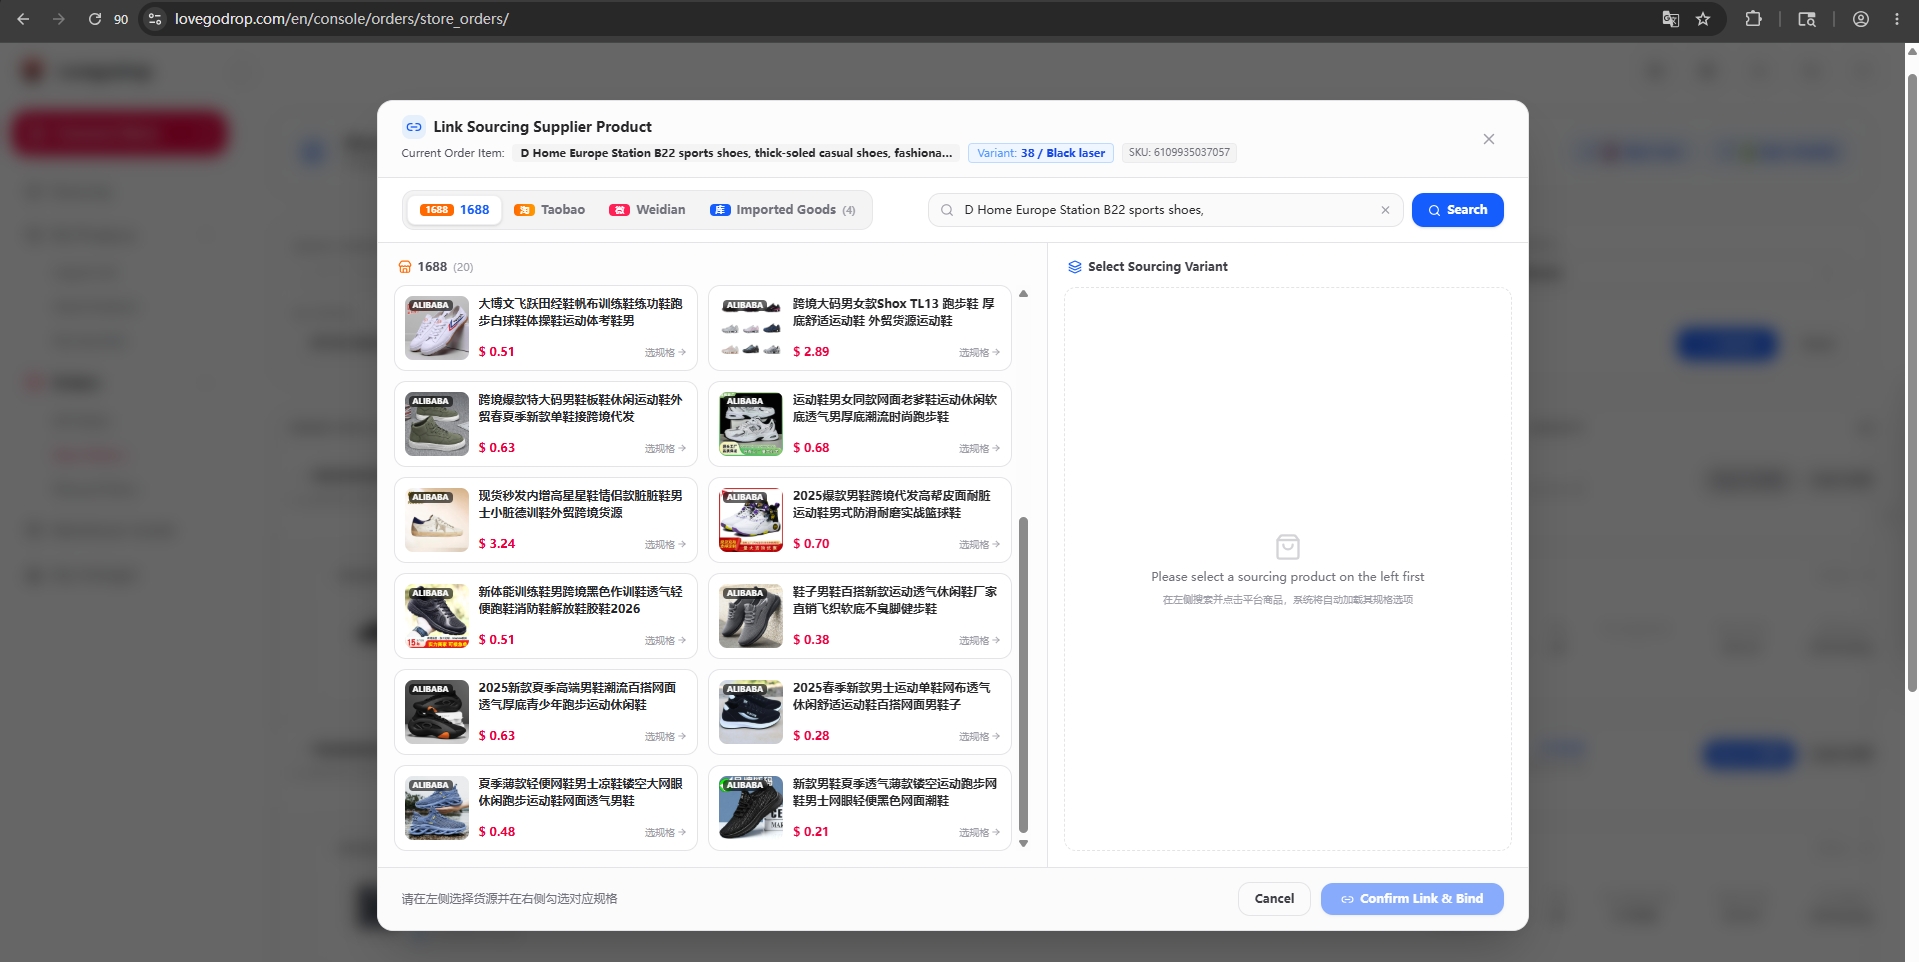Click the product list scroll up arrow
1919x962 pixels.
point(1023,294)
